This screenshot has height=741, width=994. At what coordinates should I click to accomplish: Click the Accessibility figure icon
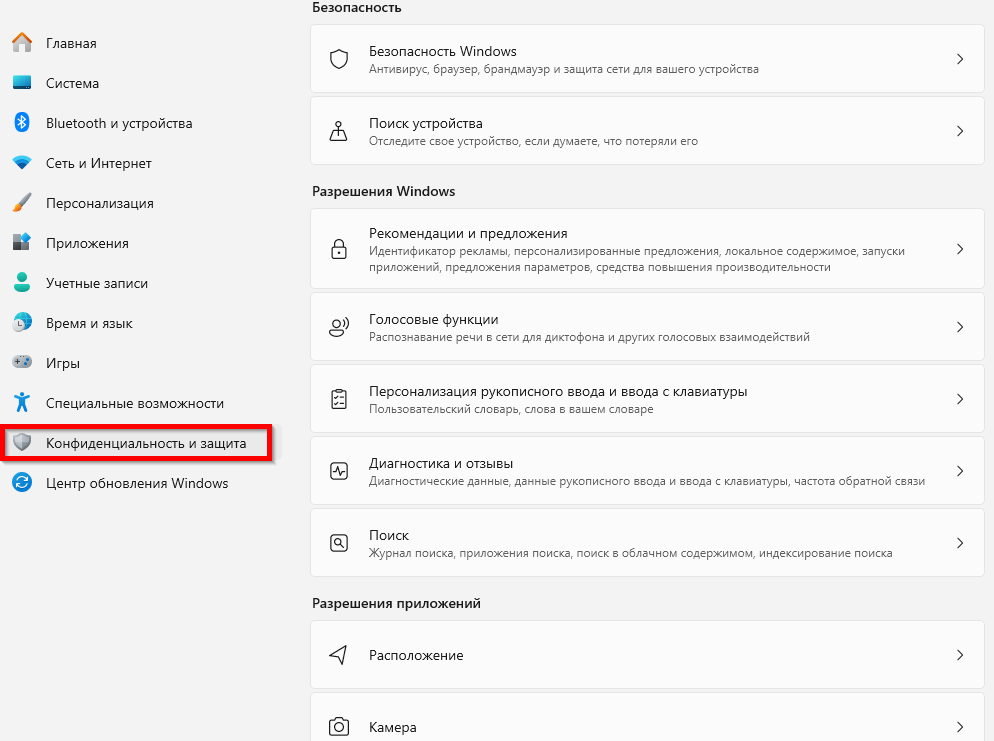pyautogui.click(x=22, y=403)
